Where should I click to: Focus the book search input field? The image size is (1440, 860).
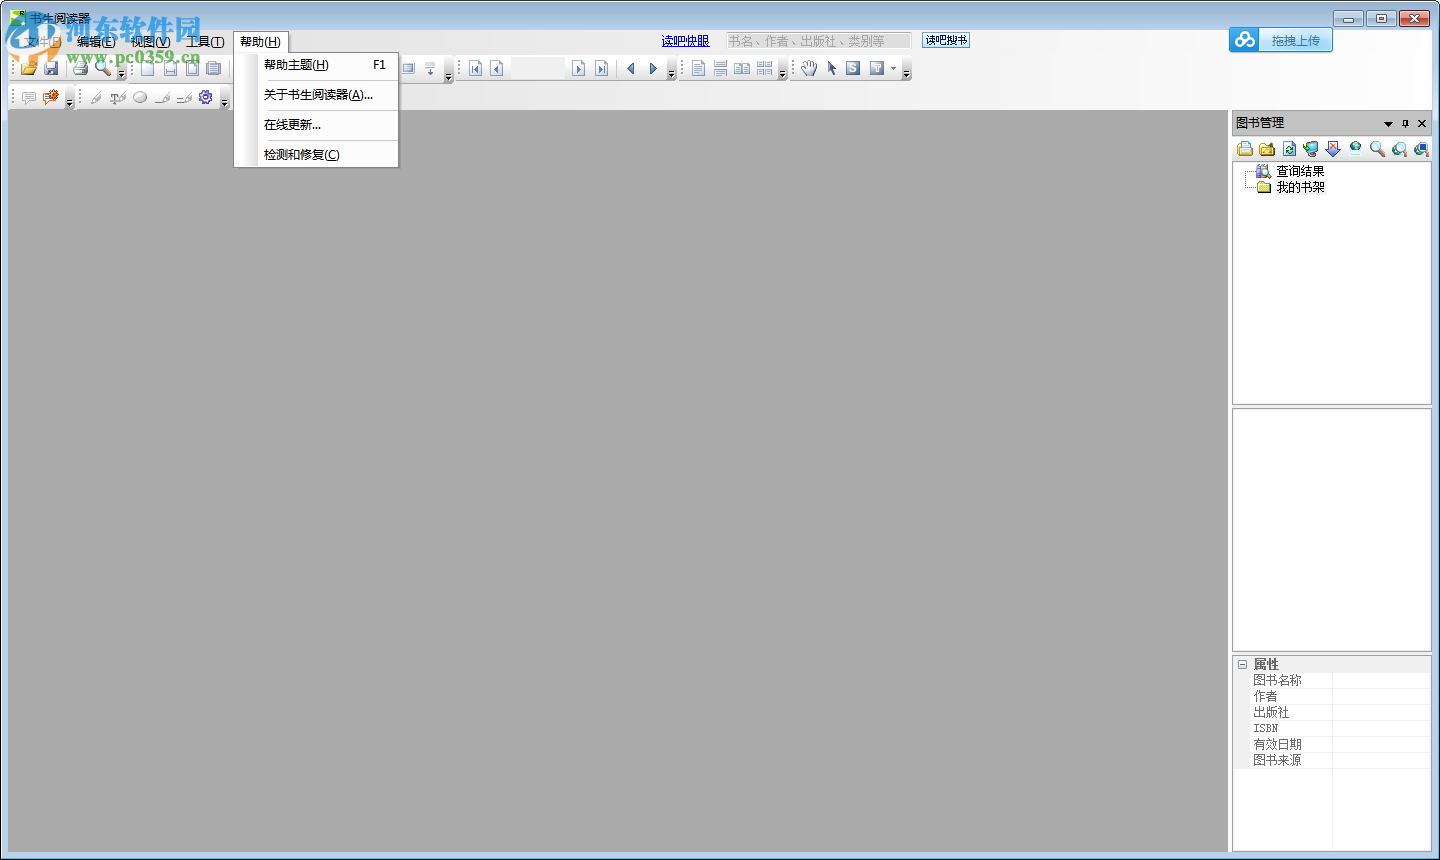click(818, 41)
